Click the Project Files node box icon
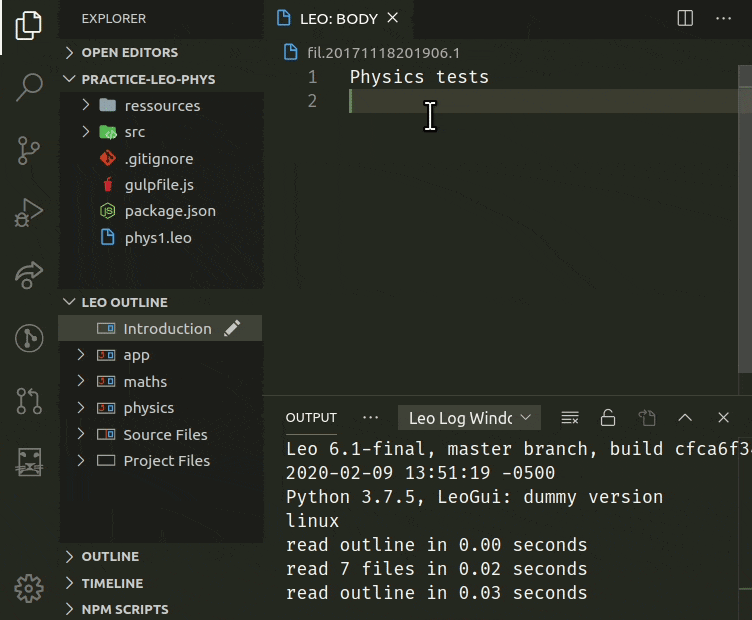This screenshot has height=620, width=752. (x=106, y=461)
